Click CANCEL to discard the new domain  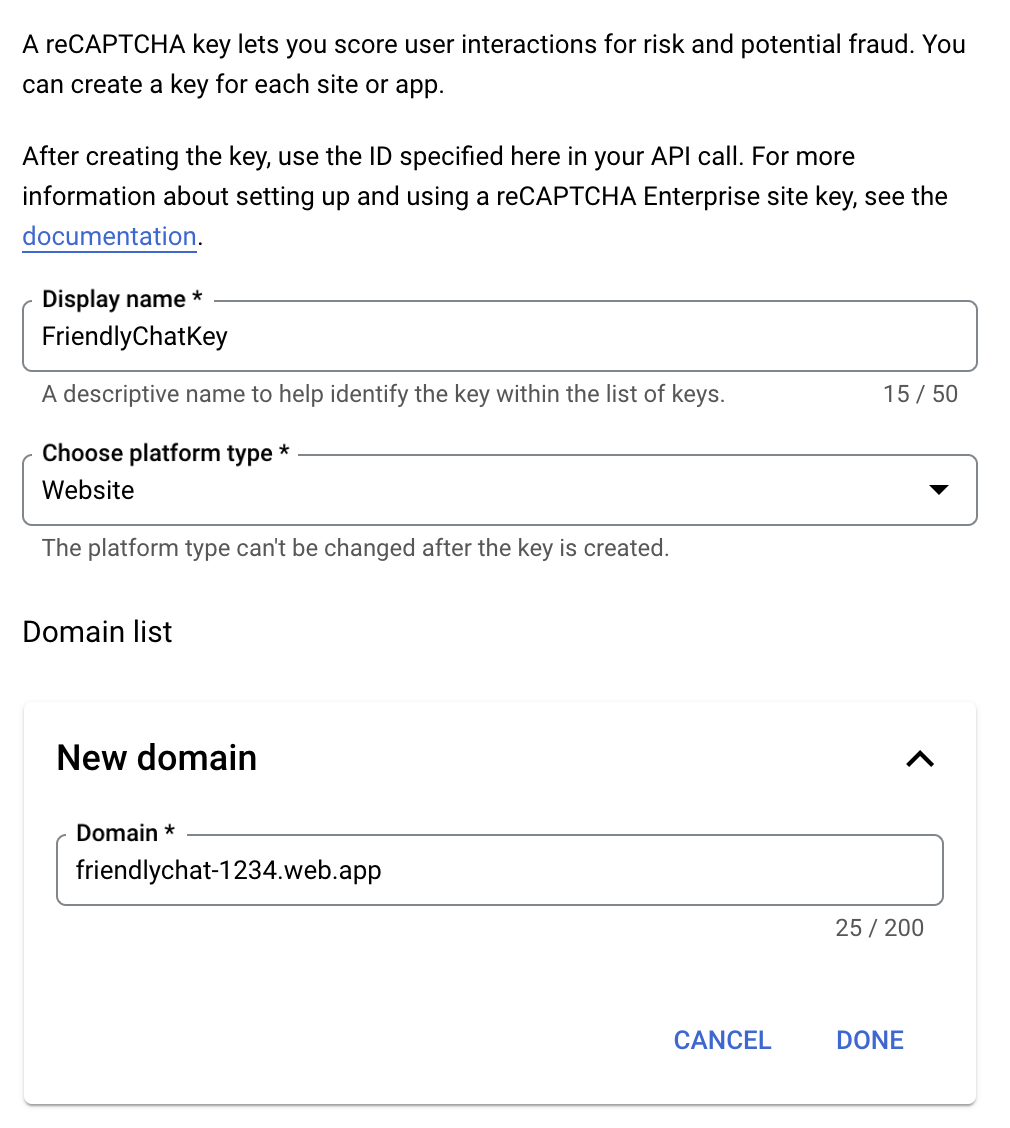click(x=722, y=1040)
